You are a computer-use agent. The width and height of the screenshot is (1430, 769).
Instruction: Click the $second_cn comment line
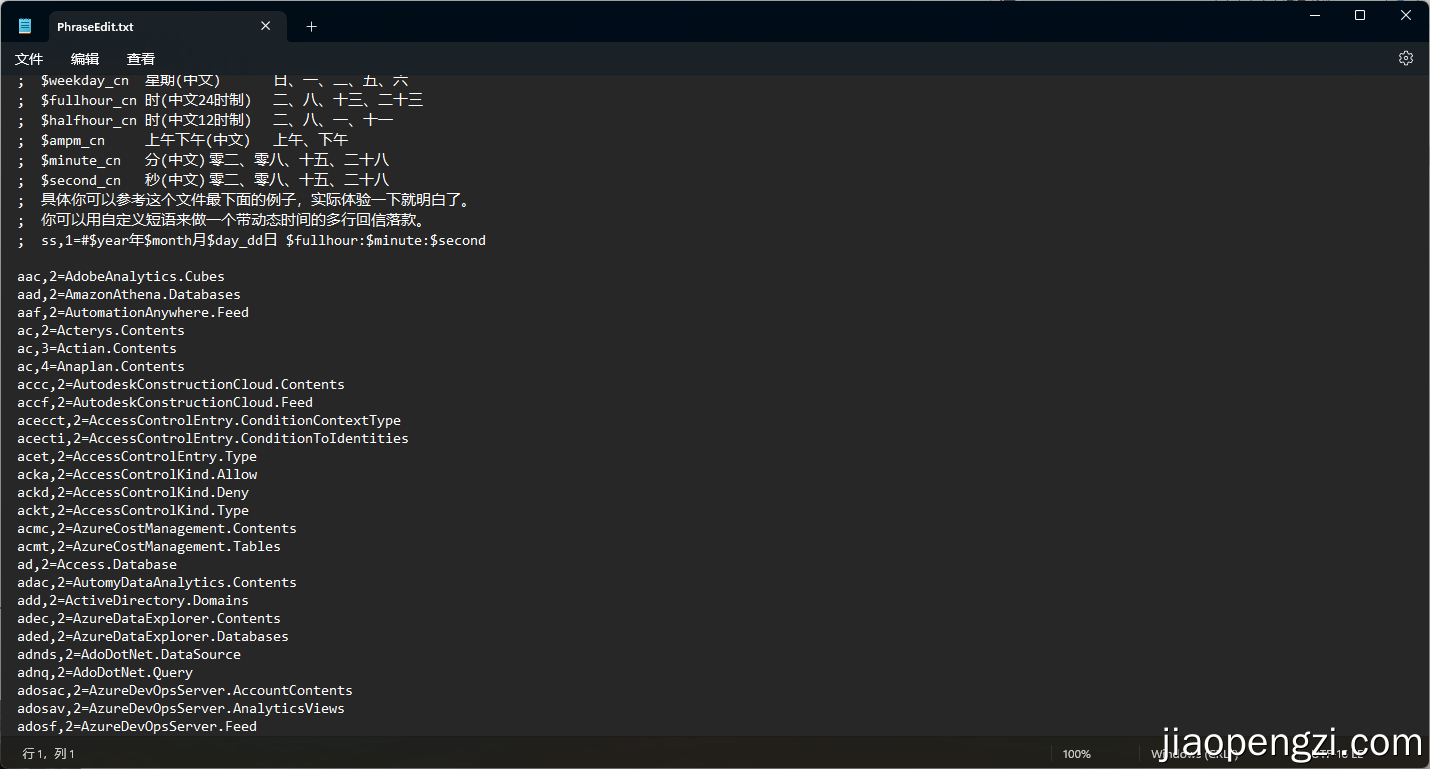click(x=204, y=180)
